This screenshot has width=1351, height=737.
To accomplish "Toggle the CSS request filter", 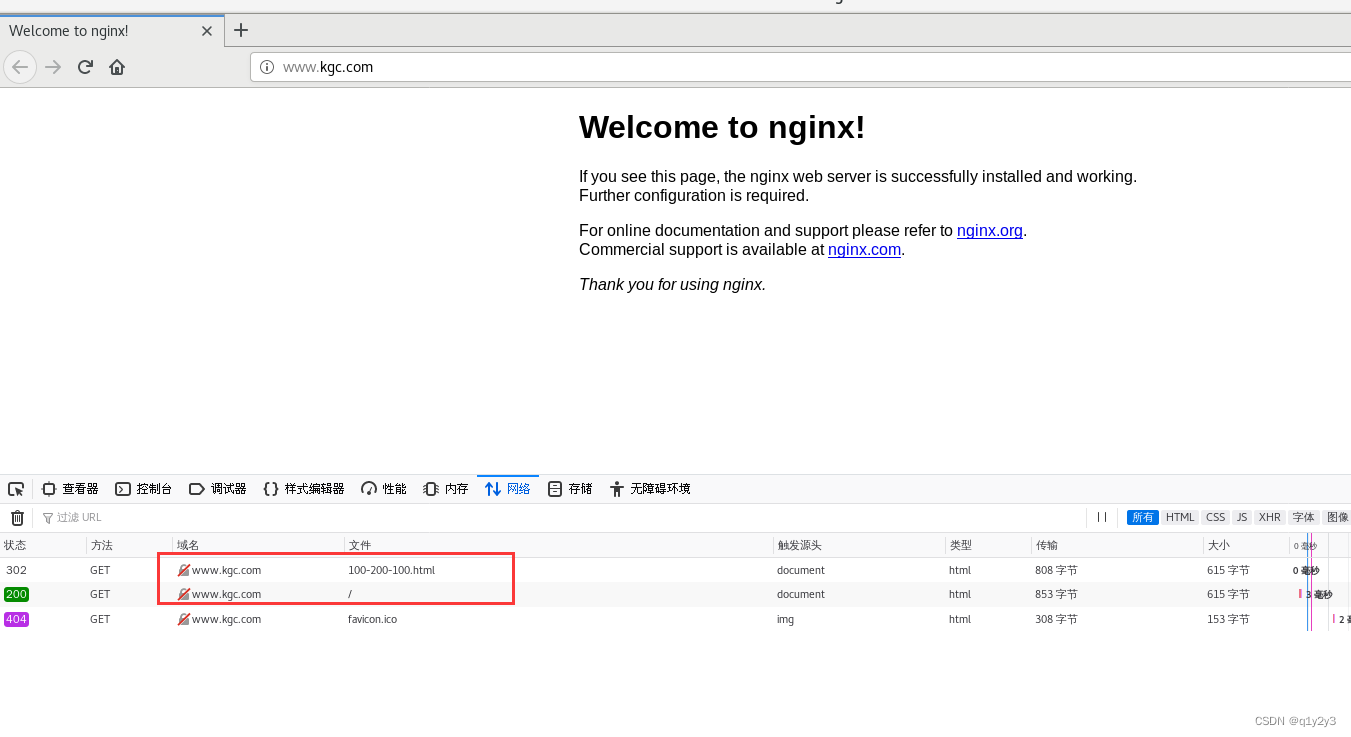I will [1215, 517].
